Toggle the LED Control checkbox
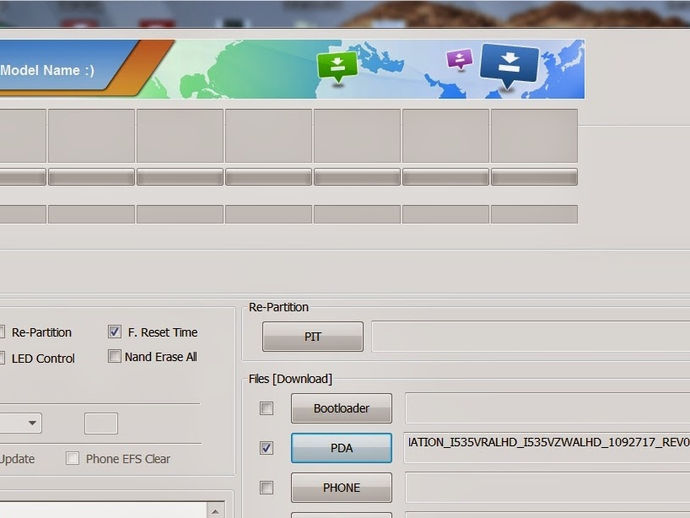The height and width of the screenshot is (518, 690). pyautogui.click(x=2, y=358)
